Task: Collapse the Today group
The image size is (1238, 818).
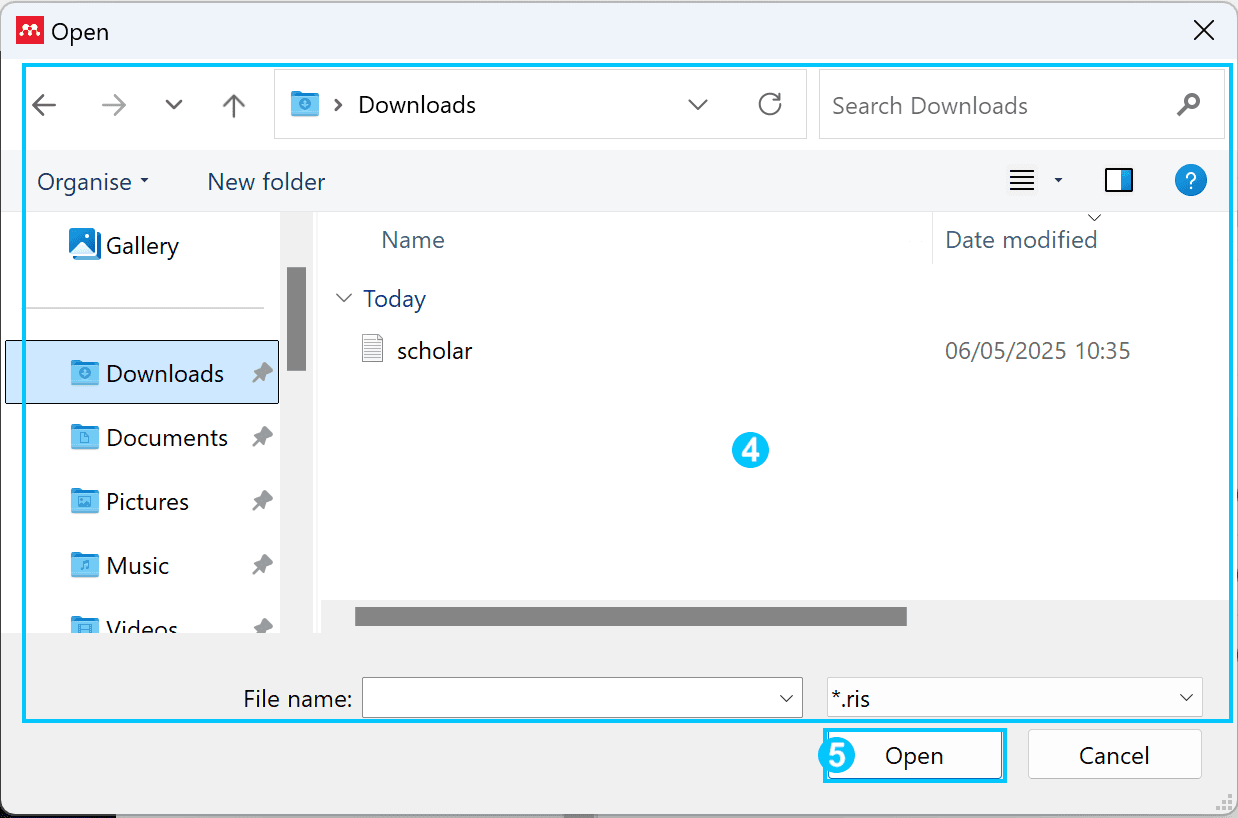Action: (344, 298)
